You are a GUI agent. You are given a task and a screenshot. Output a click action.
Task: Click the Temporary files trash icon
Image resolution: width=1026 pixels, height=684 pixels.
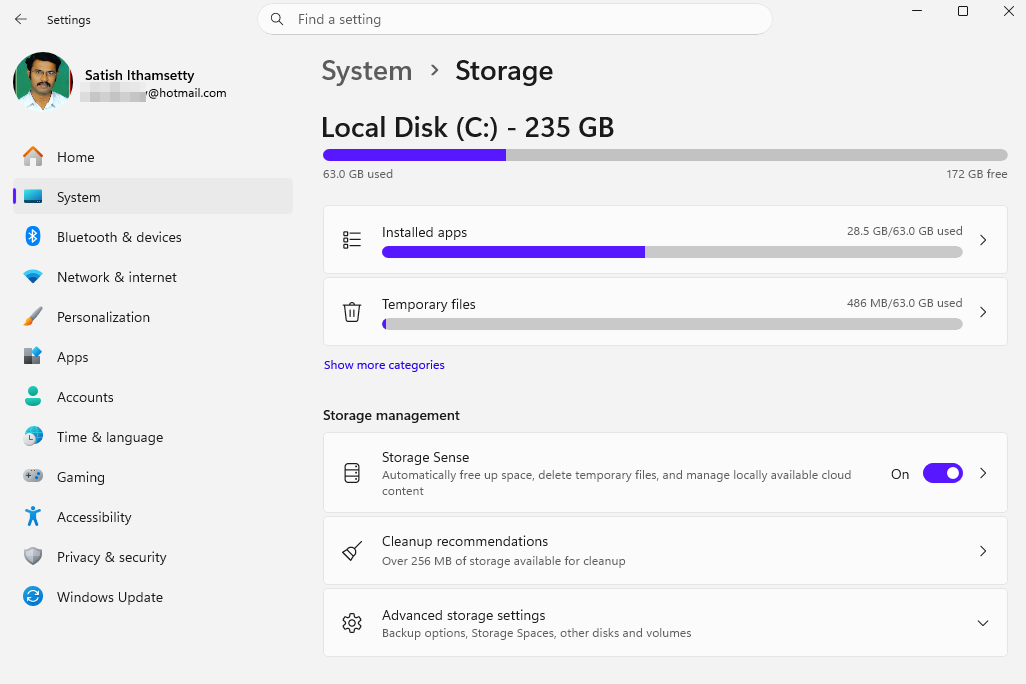coord(352,312)
